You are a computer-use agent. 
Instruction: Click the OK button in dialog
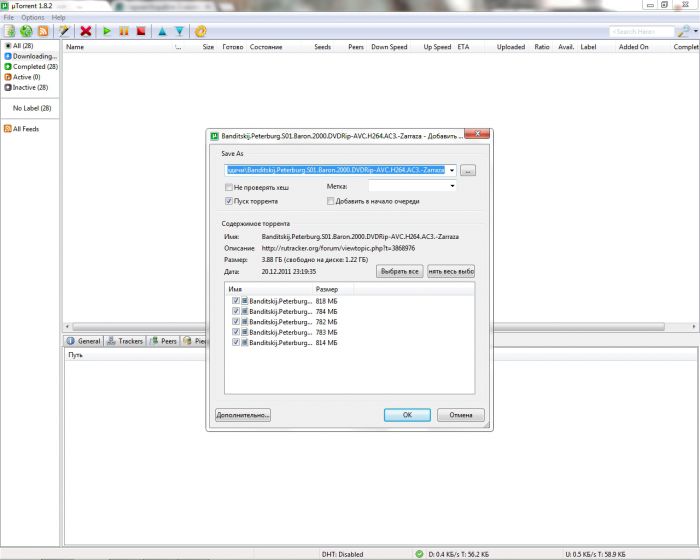(x=407, y=415)
